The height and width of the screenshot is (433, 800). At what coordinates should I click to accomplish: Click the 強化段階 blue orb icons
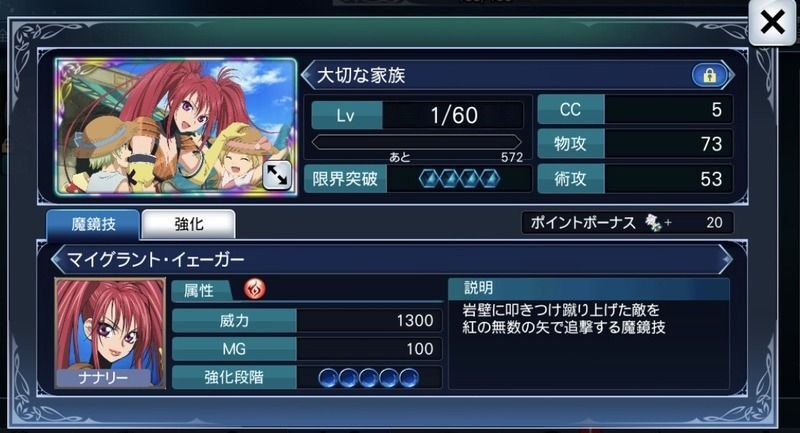tap(368, 378)
